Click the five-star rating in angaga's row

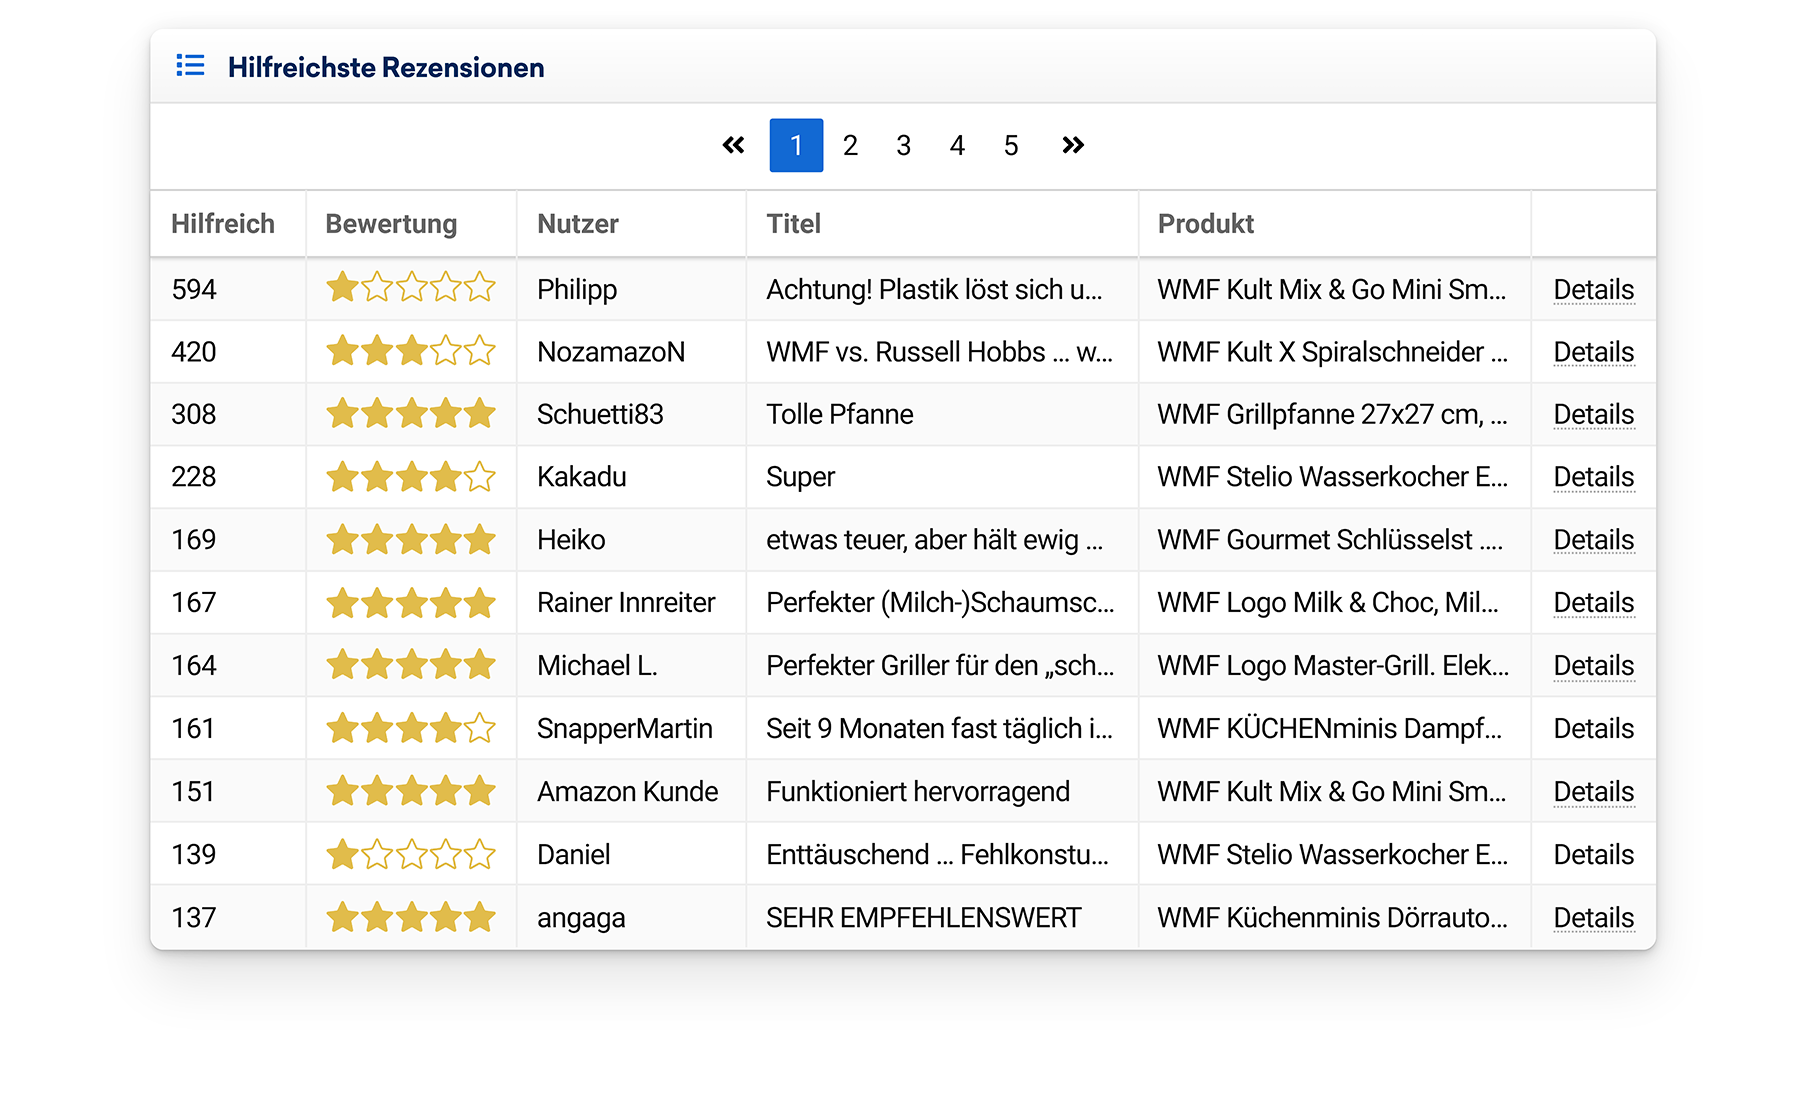410,918
